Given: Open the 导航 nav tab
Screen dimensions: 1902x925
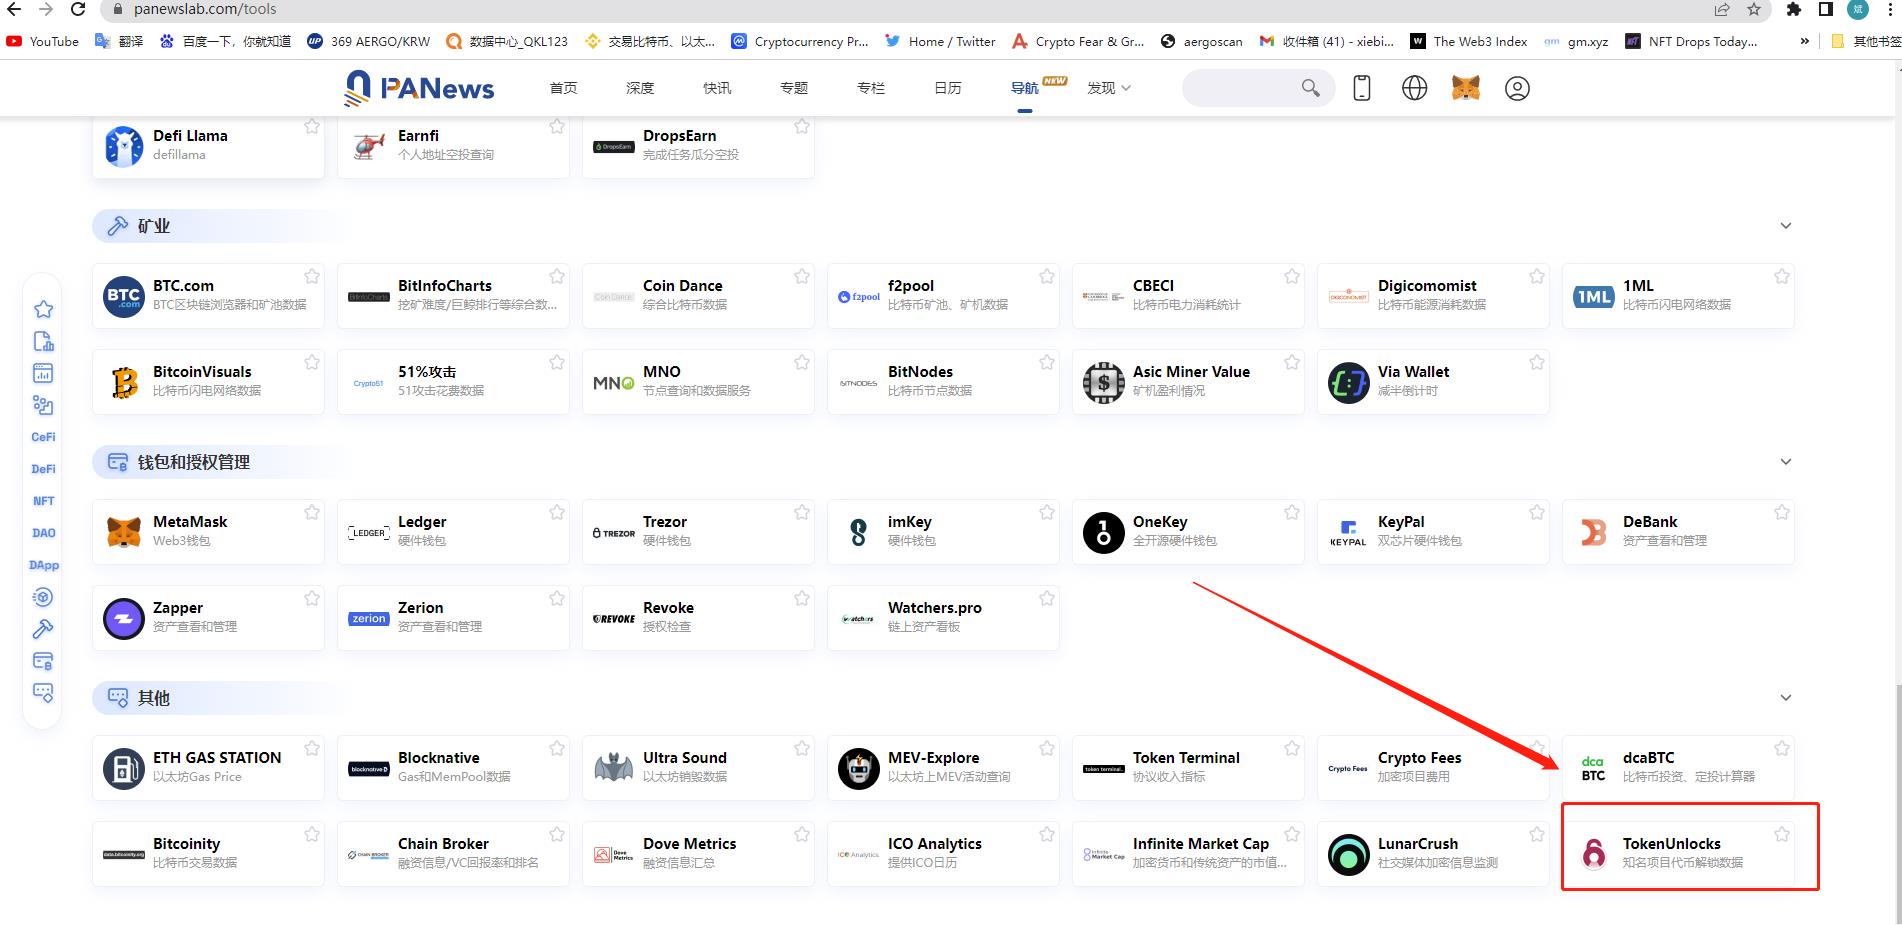Looking at the screenshot, I should [1025, 88].
